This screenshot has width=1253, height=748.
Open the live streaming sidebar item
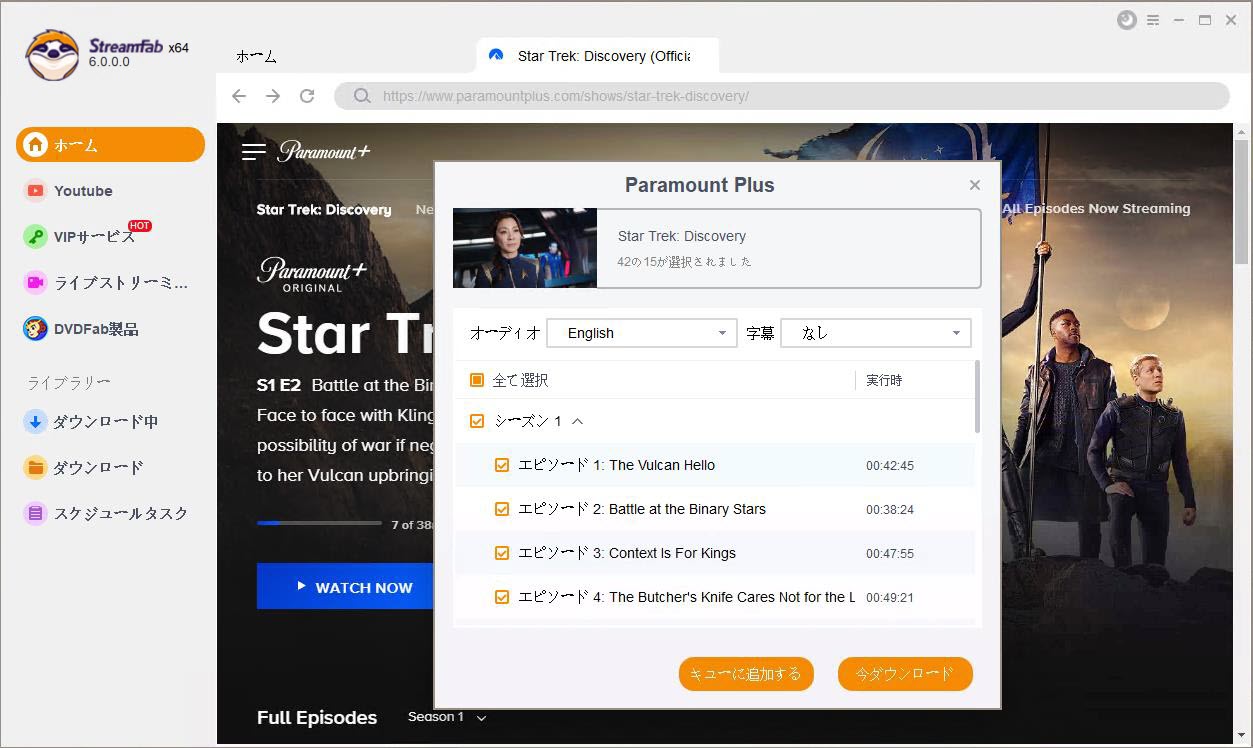(x=120, y=283)
